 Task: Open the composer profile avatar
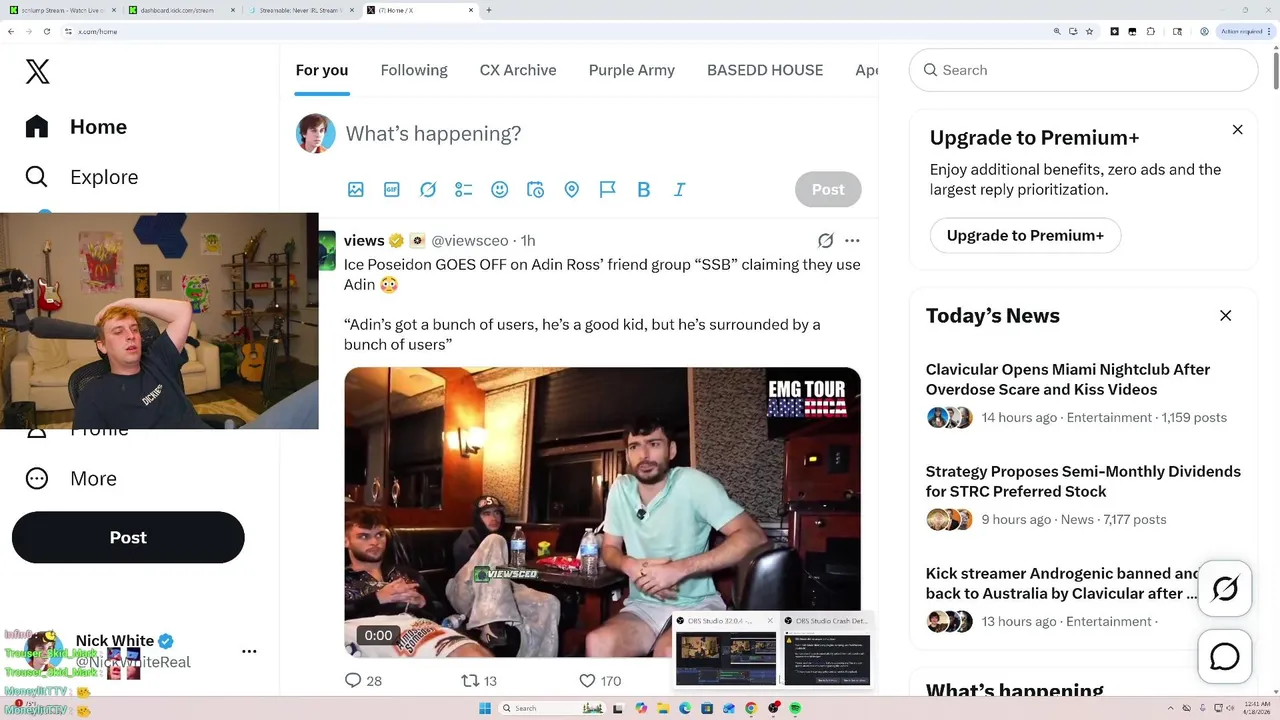(x=315, y=133)
